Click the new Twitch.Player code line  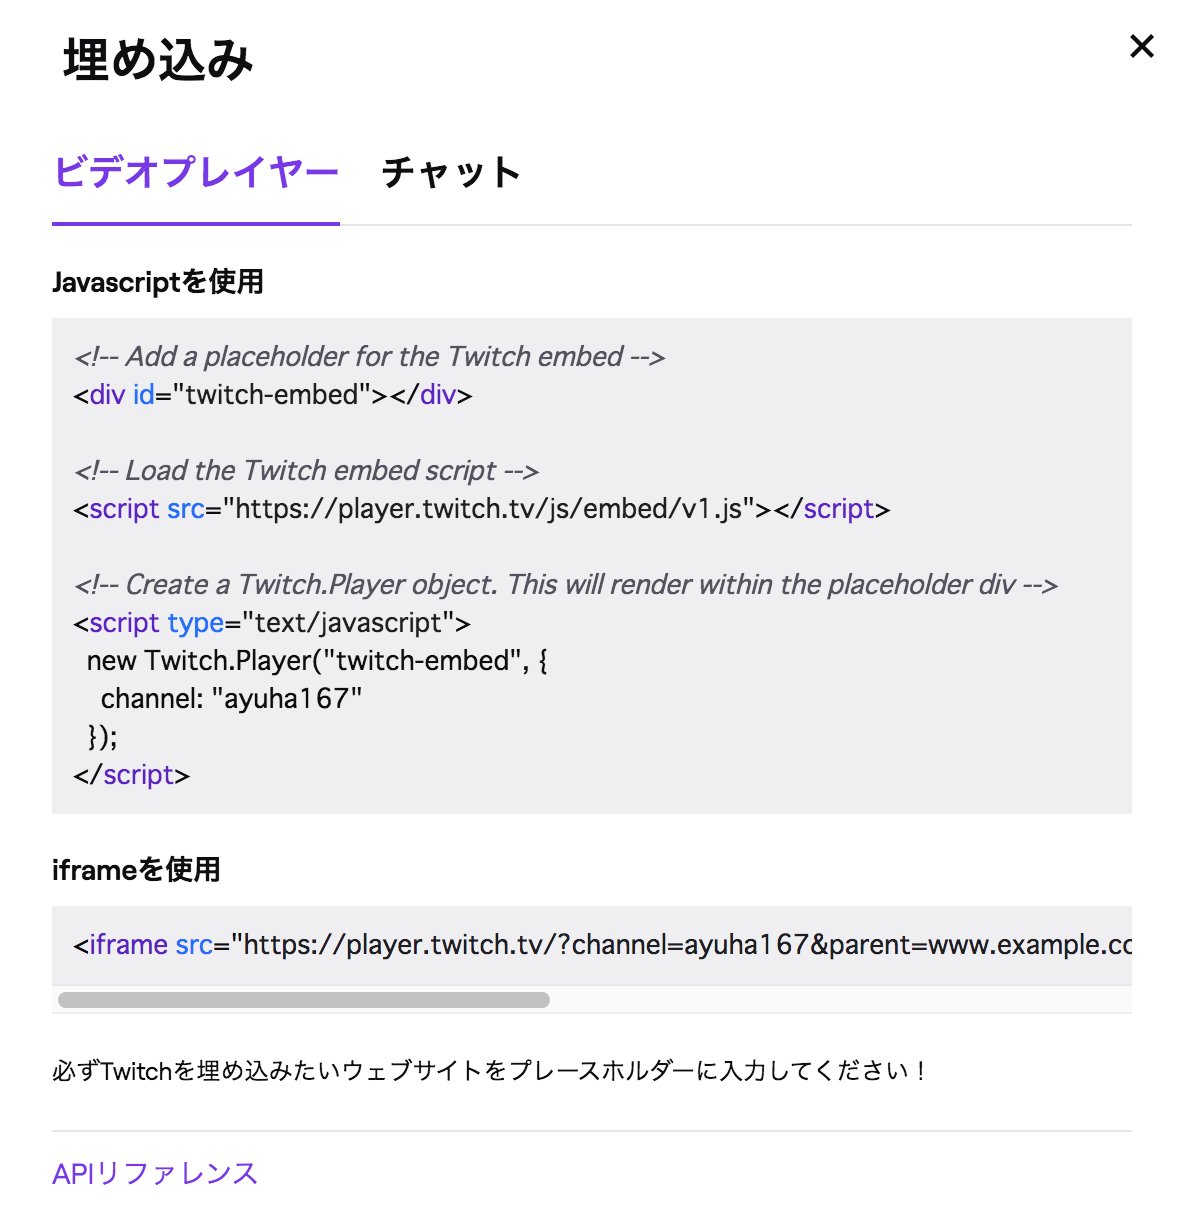[317, 661]
